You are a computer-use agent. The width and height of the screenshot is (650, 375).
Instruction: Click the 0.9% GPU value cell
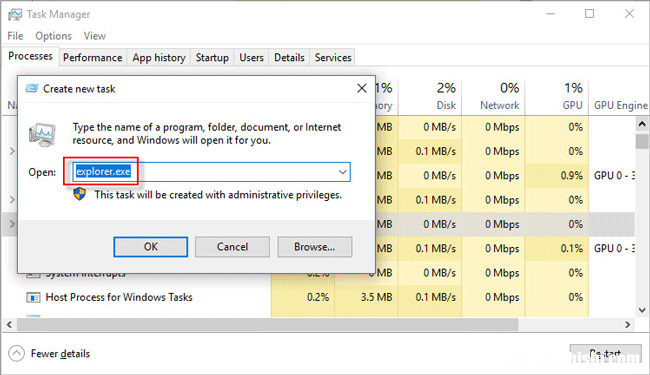click(557, 176)
